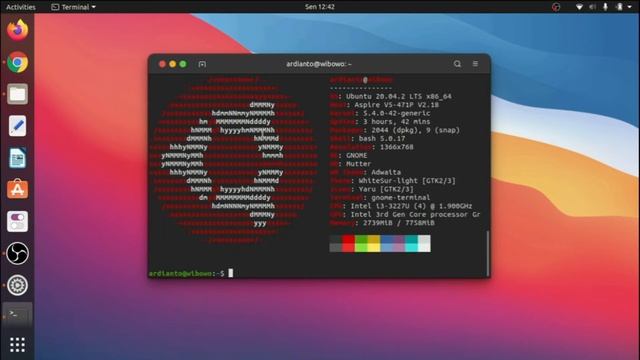Open the Terminal app menu in the top bar
This screenshot has height=360, width=640.
click(x=73, y=7)
